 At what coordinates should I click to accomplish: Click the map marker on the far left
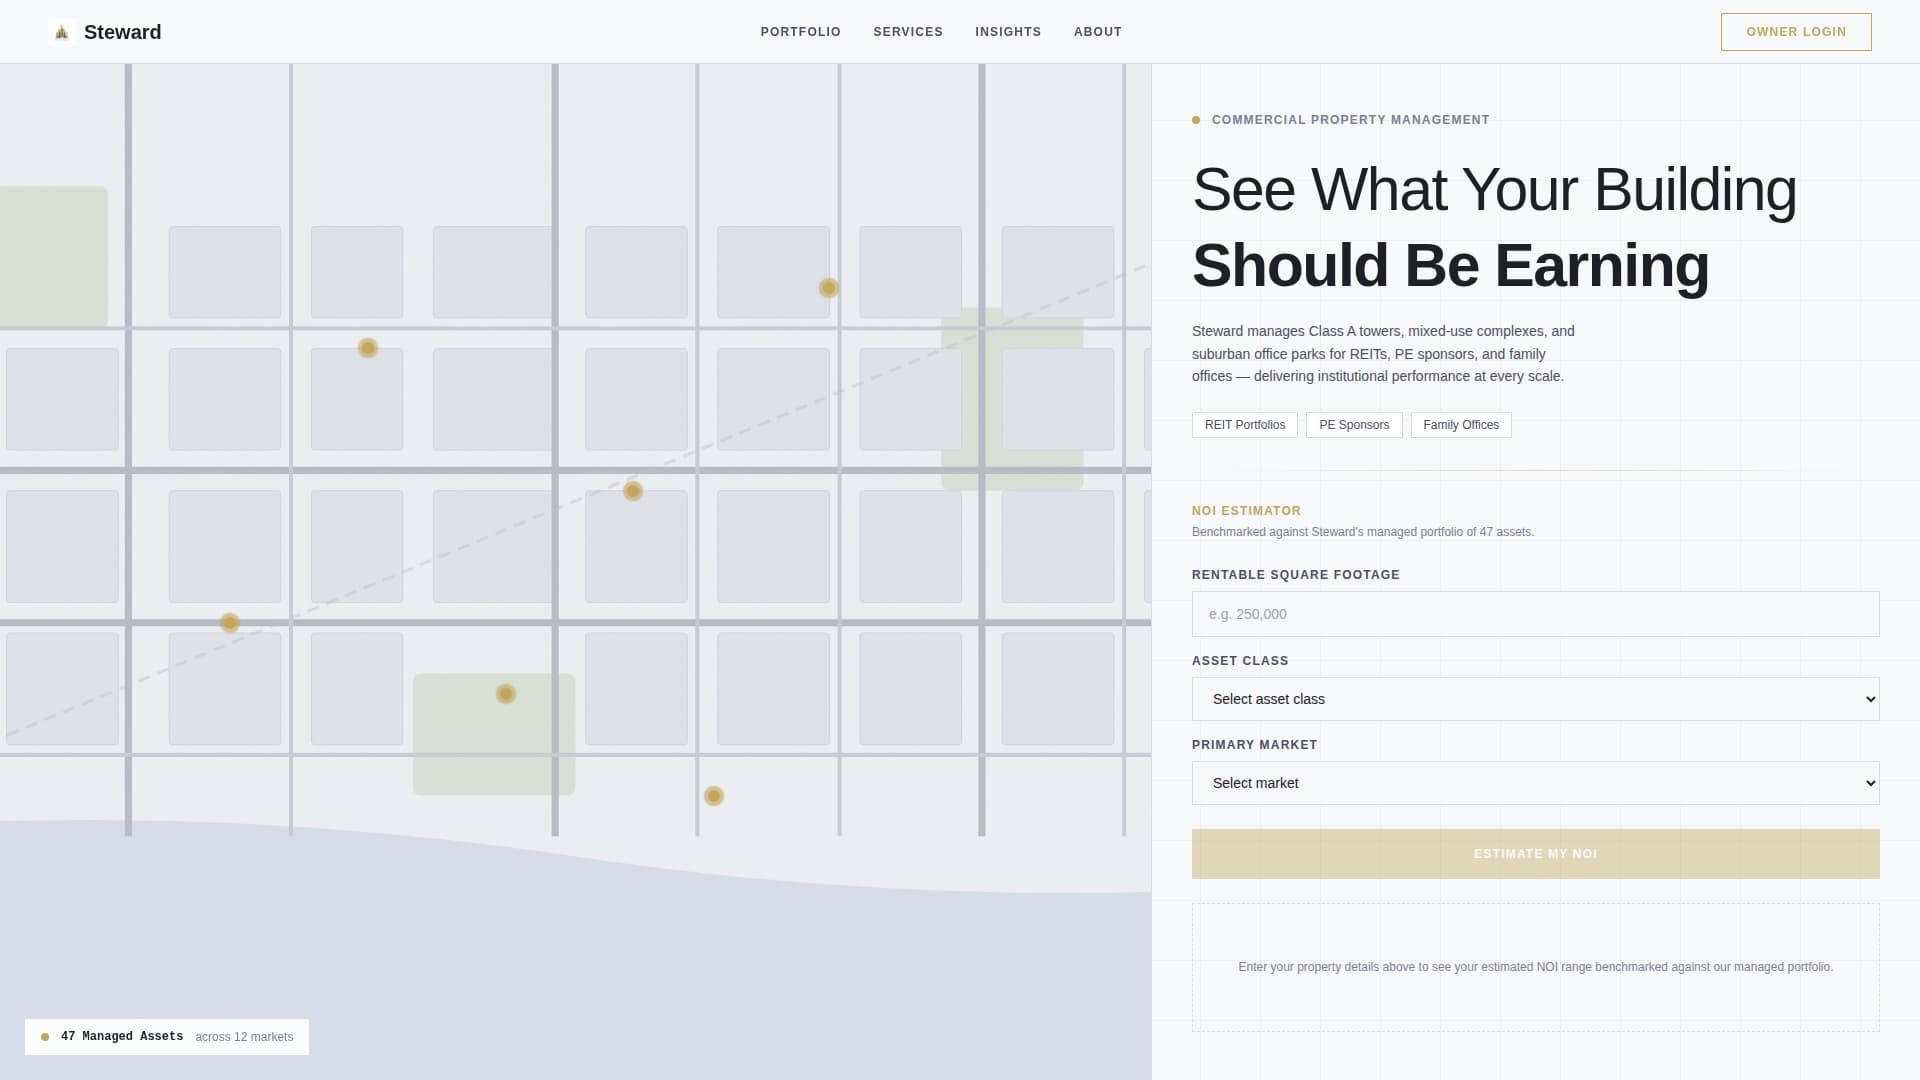(x=229, y=622)
